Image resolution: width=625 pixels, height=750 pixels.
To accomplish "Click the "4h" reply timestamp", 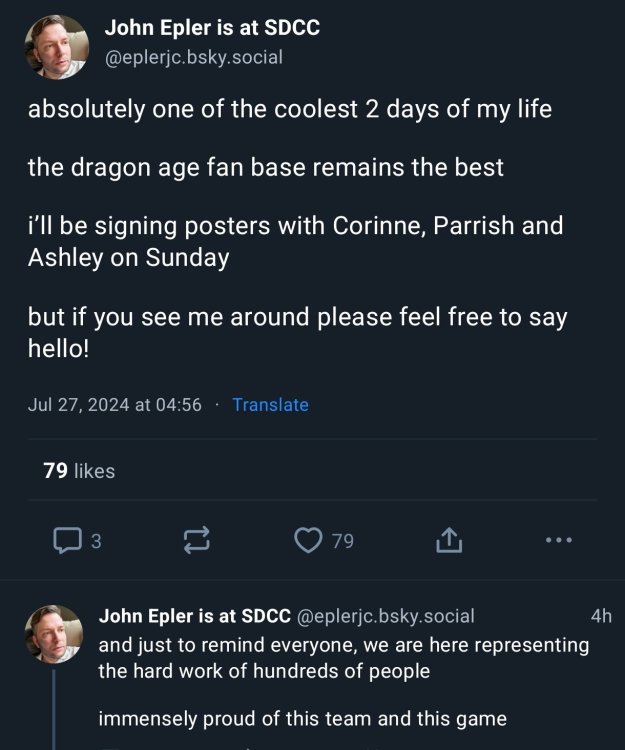I will (601, 616).
